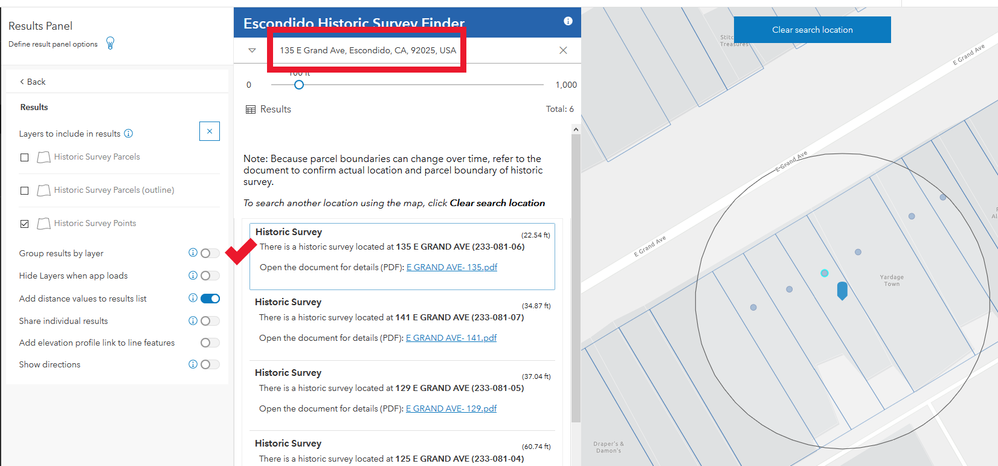Check the Historic Survey Parcels layer checkbox

pos(25,157)
